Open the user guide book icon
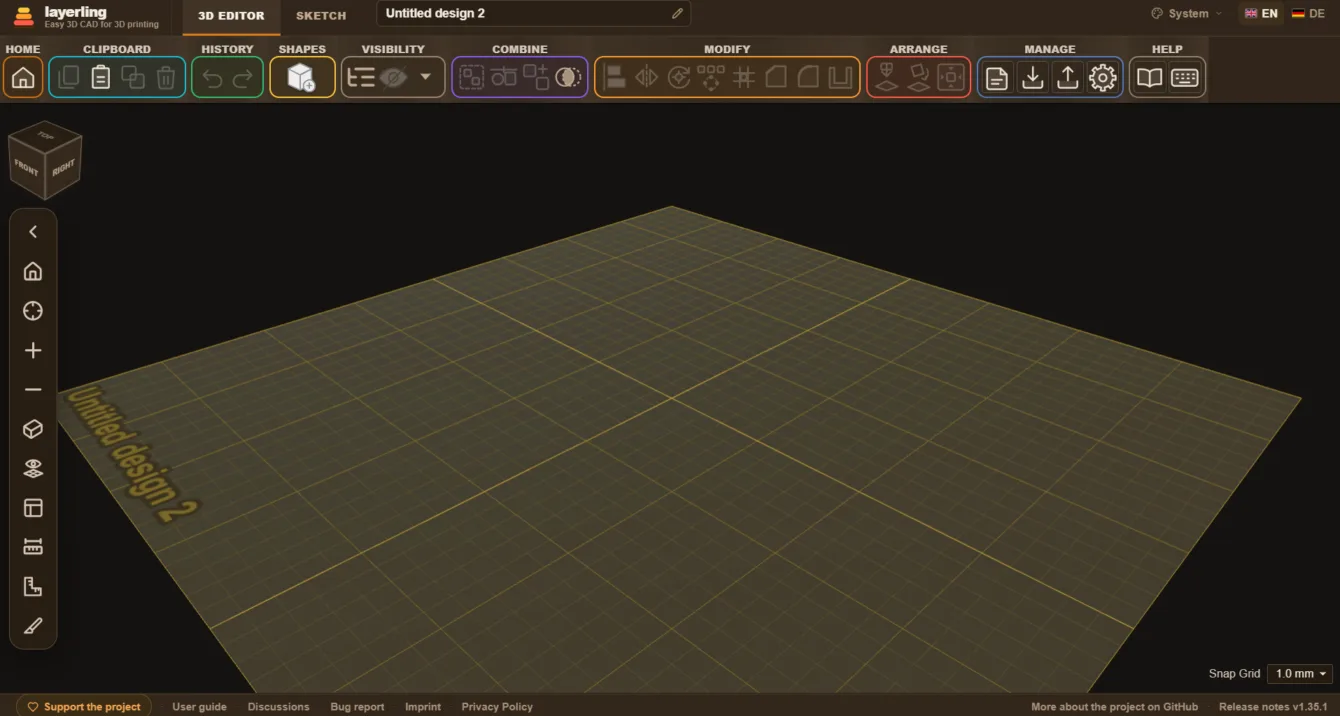The height and width of the screenshot is (716, 1340). point(1150,77)
